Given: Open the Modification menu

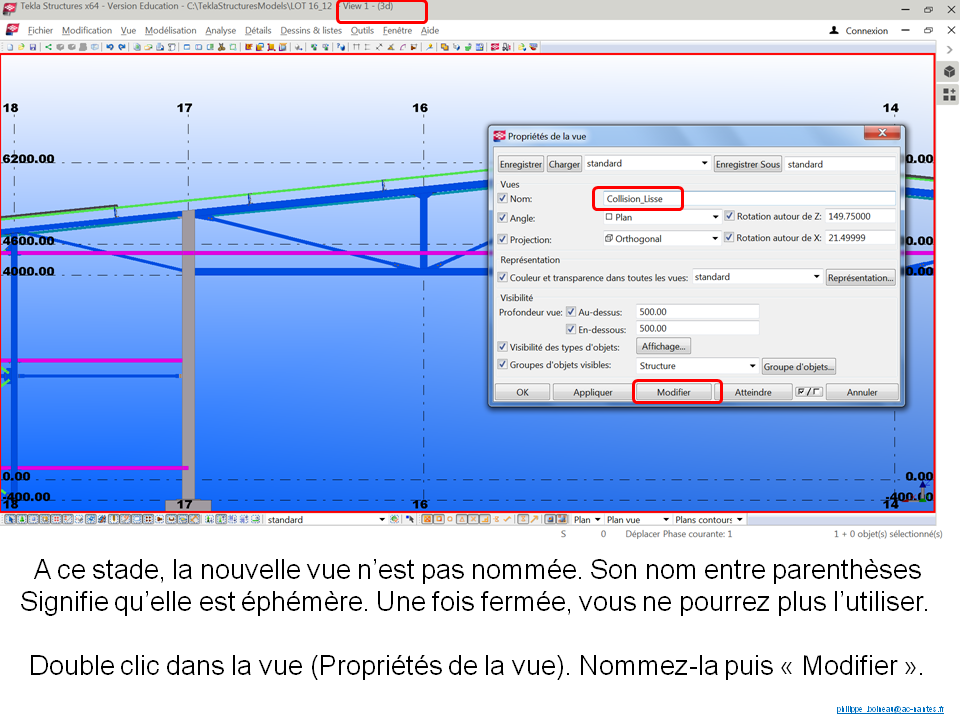Looking at the screenshot, I should [87, 30].
